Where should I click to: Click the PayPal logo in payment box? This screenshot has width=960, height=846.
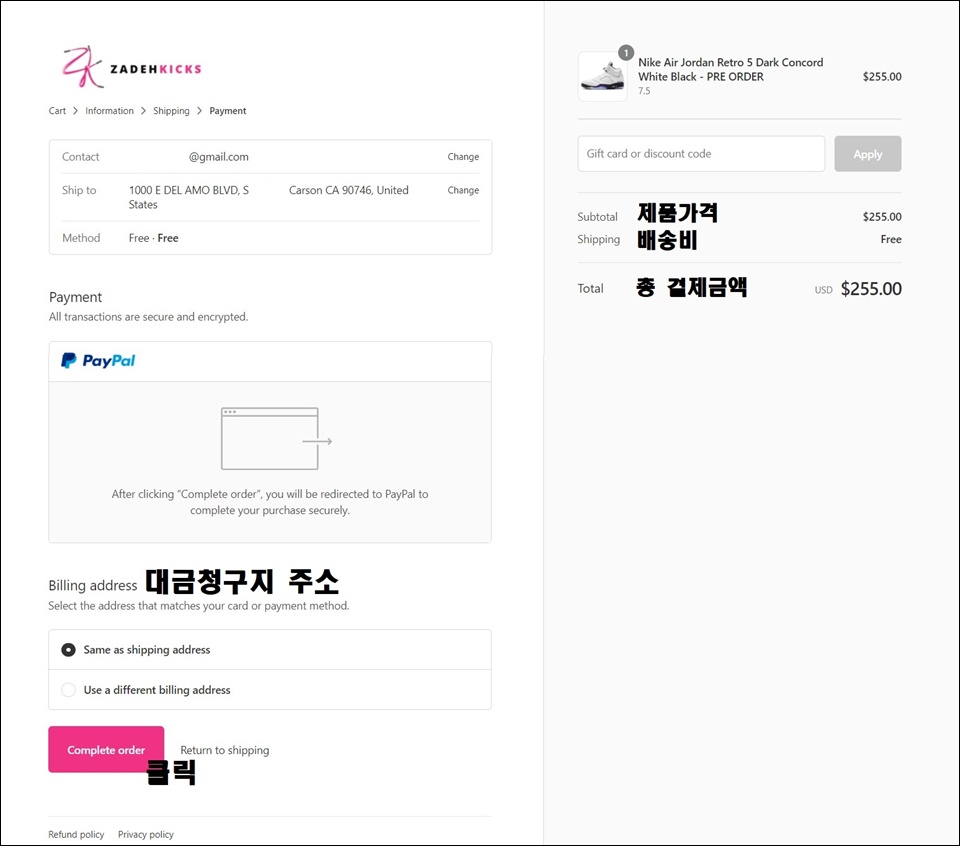point(98,361)
